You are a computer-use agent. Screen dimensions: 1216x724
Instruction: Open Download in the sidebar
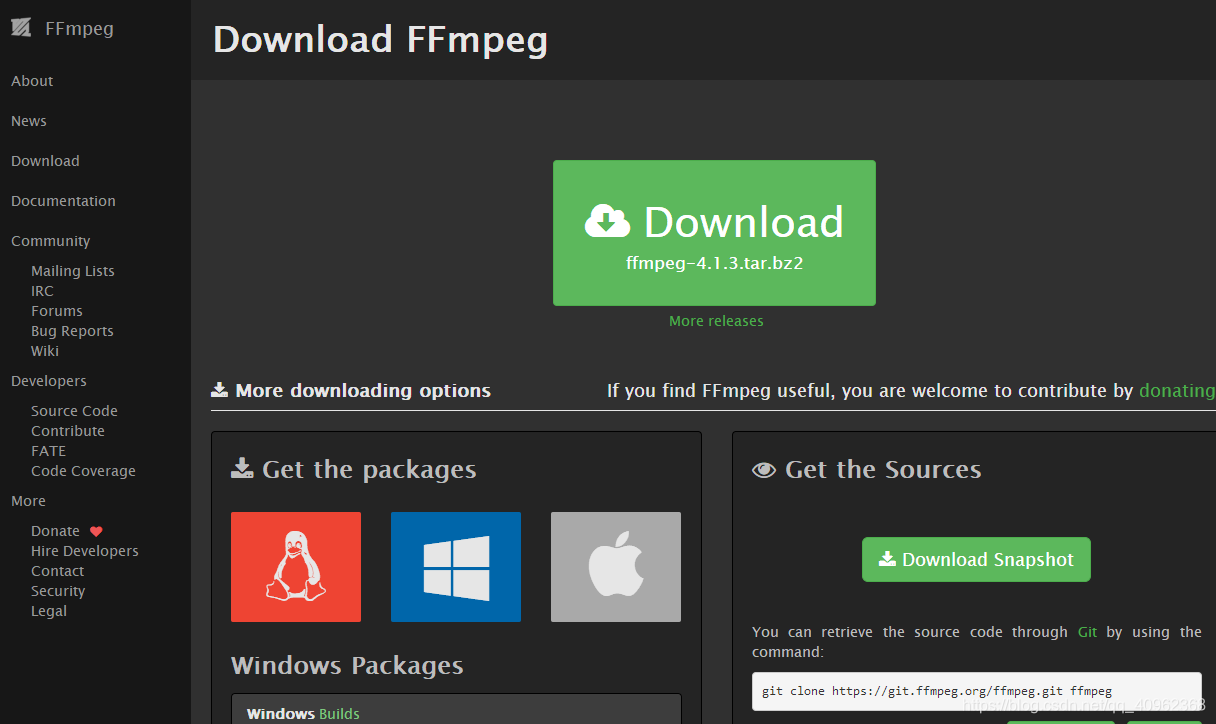[45, 161]
